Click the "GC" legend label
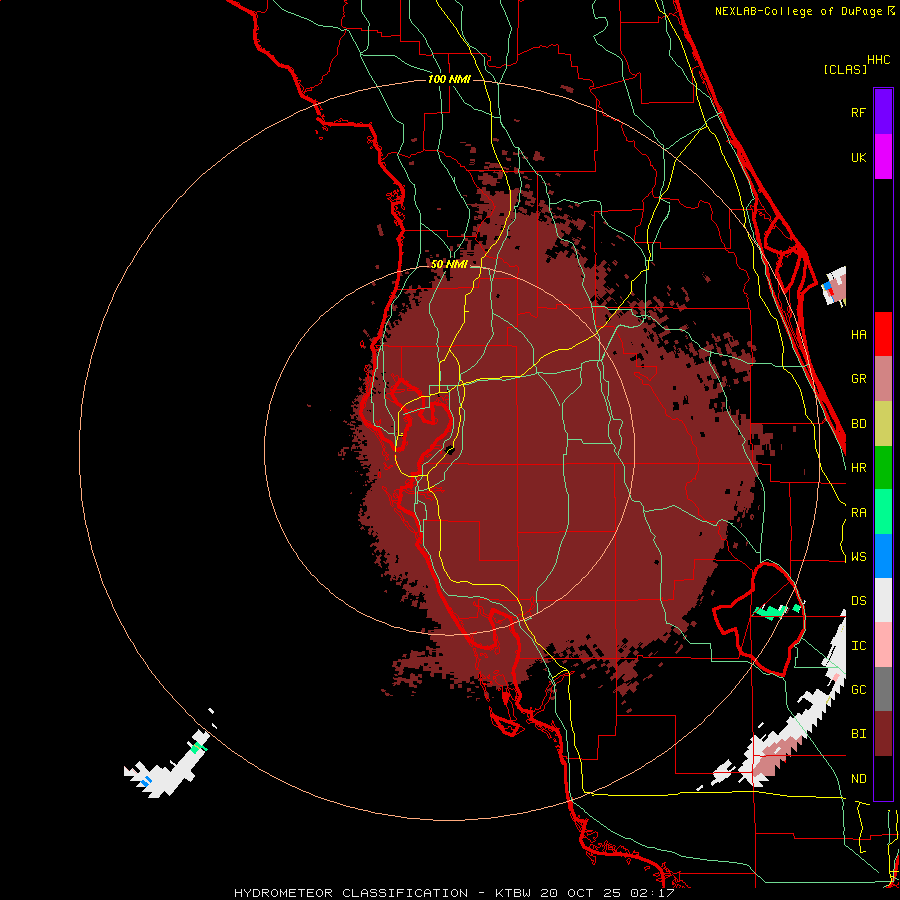Viewport: 900px width, 900px height. tap(858, 689)
